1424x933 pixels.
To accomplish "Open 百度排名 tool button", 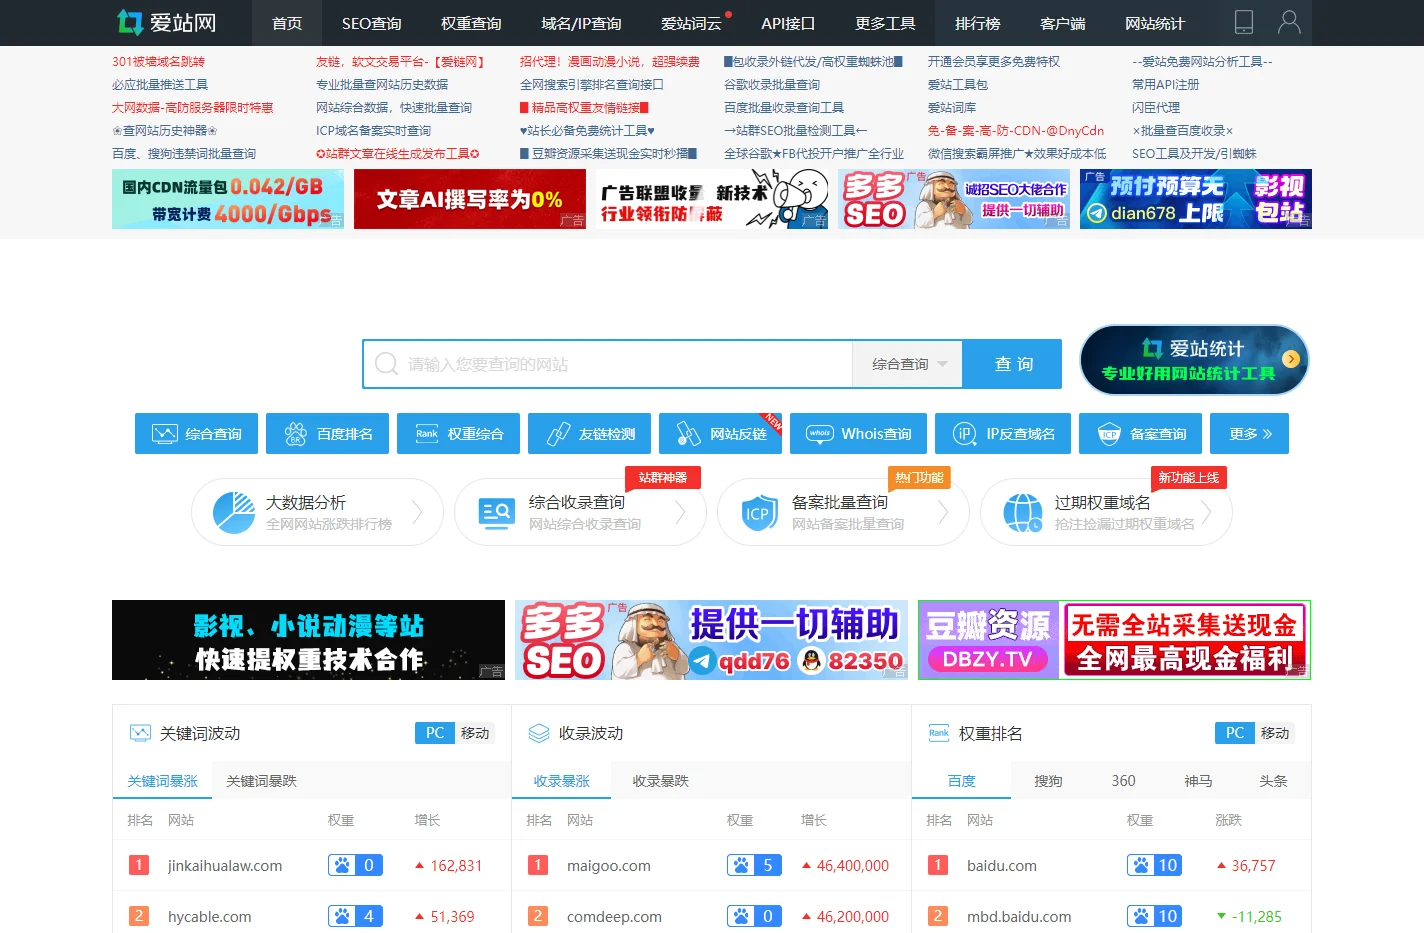I will tap(327, 433).
